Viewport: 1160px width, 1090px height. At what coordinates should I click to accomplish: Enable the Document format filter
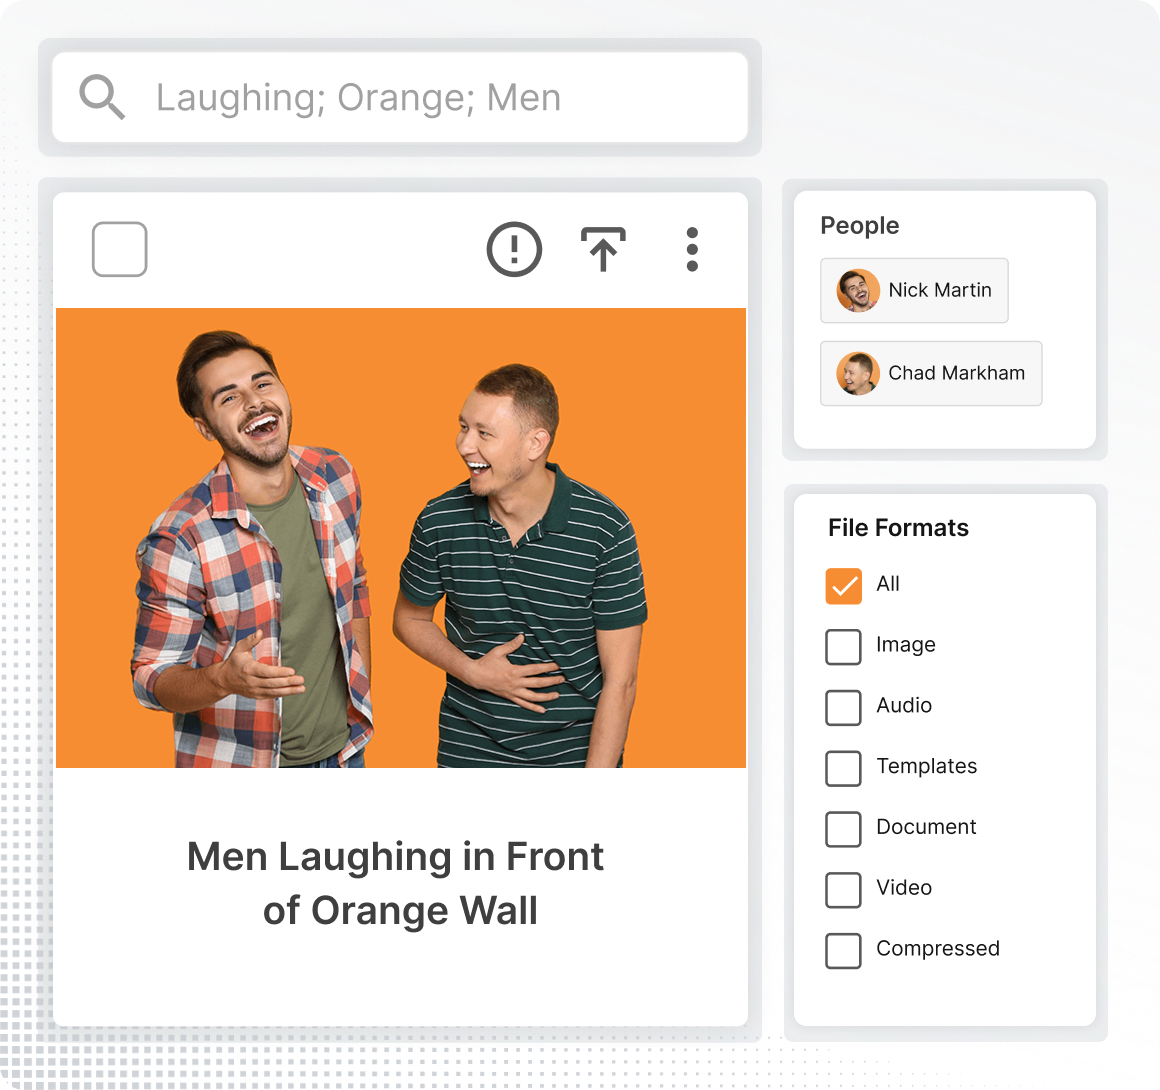(x=843, y=829)
